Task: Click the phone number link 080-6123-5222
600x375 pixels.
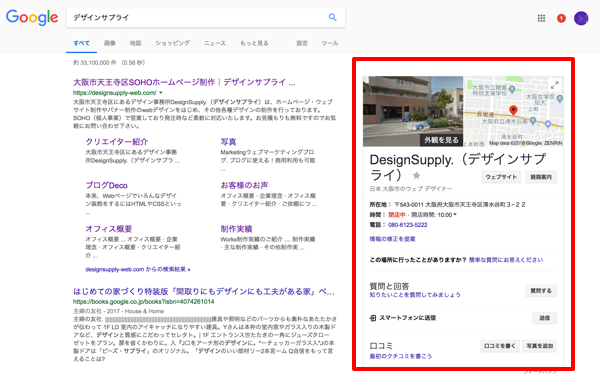Action: (x=408, y=225)
